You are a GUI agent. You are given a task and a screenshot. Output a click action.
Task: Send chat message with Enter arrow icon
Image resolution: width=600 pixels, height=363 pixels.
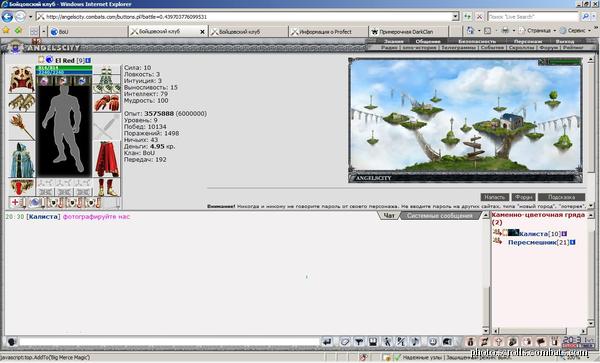point(326,342)
